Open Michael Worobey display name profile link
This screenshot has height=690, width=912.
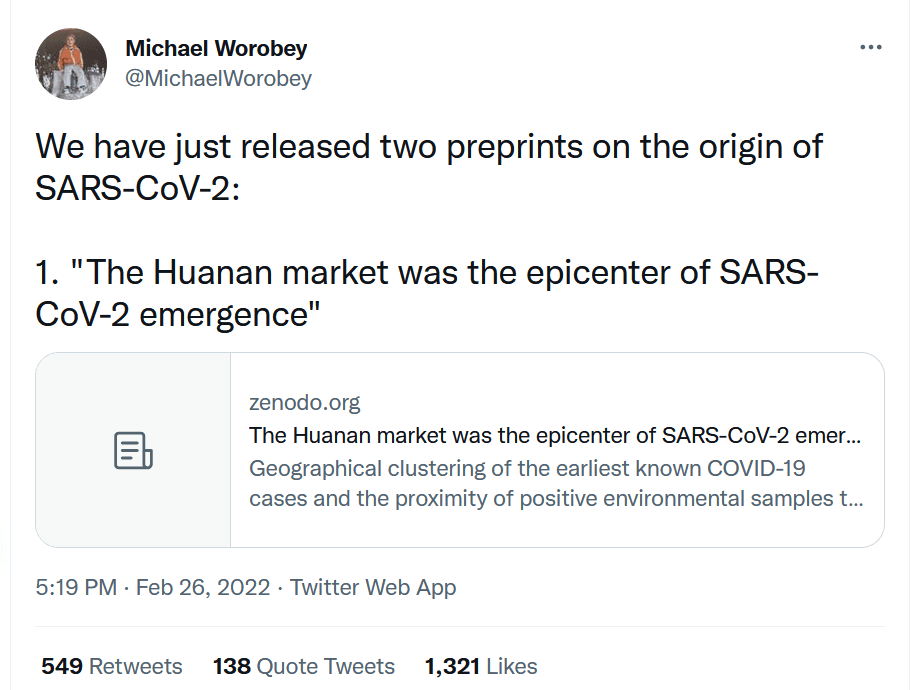216,48
